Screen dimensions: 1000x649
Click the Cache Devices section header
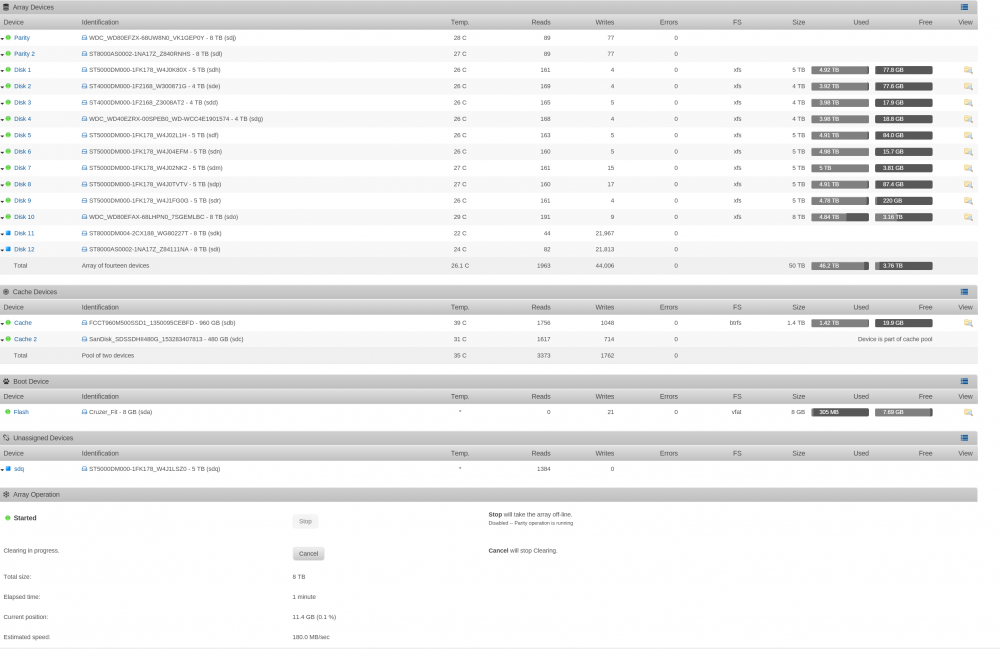(489, 291)
